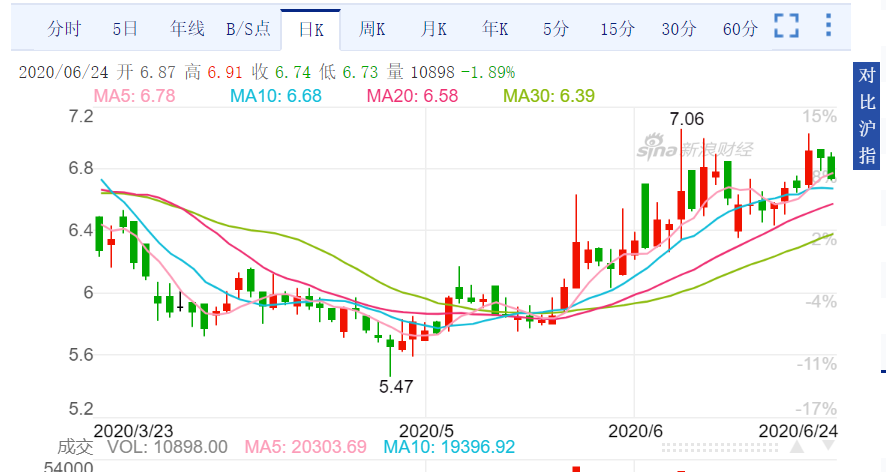Click the up triangle on the volume panel
Screen dimensions: 886x472
click(x=797, y=447)
